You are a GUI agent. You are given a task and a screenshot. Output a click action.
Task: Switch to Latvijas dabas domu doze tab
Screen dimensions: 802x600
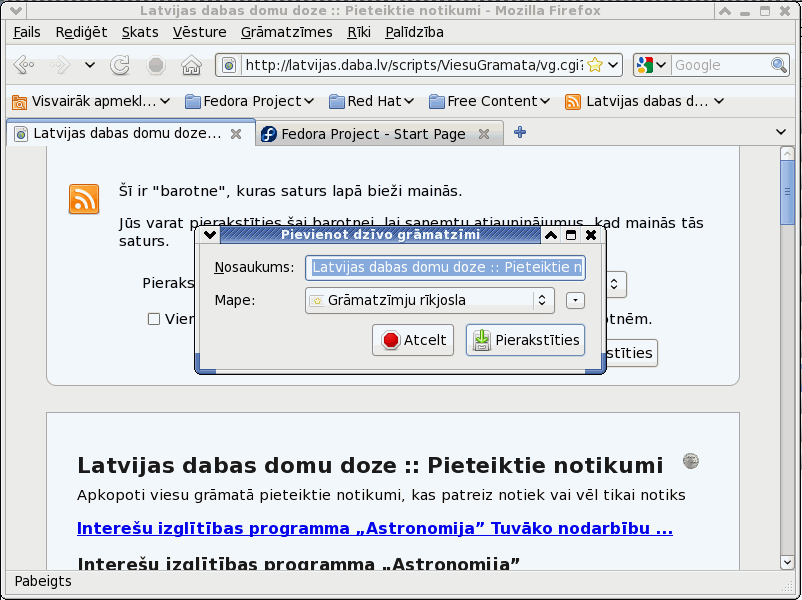click(x=127, y=134)
